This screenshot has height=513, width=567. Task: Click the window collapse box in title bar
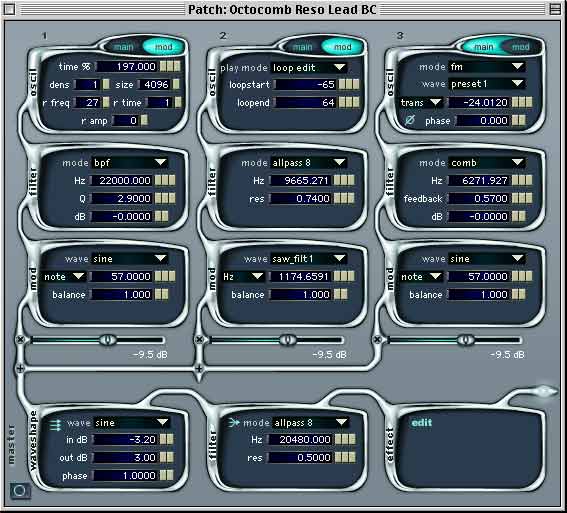[555, 9]
